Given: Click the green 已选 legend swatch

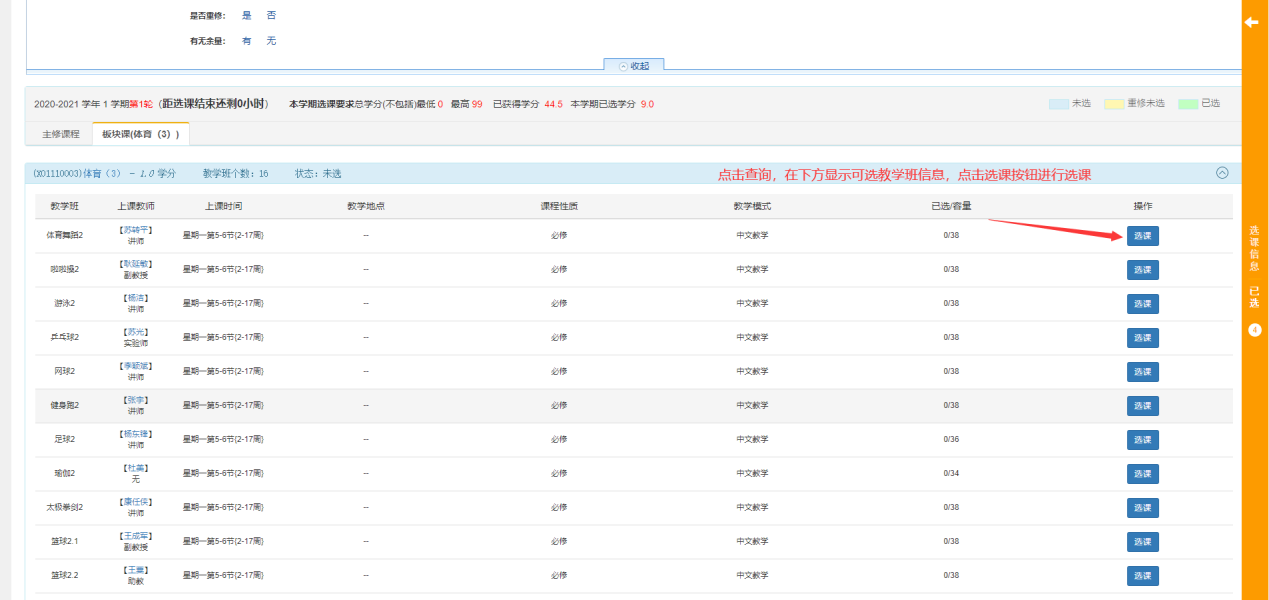Looking at the screenshot, I should tap(1187, 104).
